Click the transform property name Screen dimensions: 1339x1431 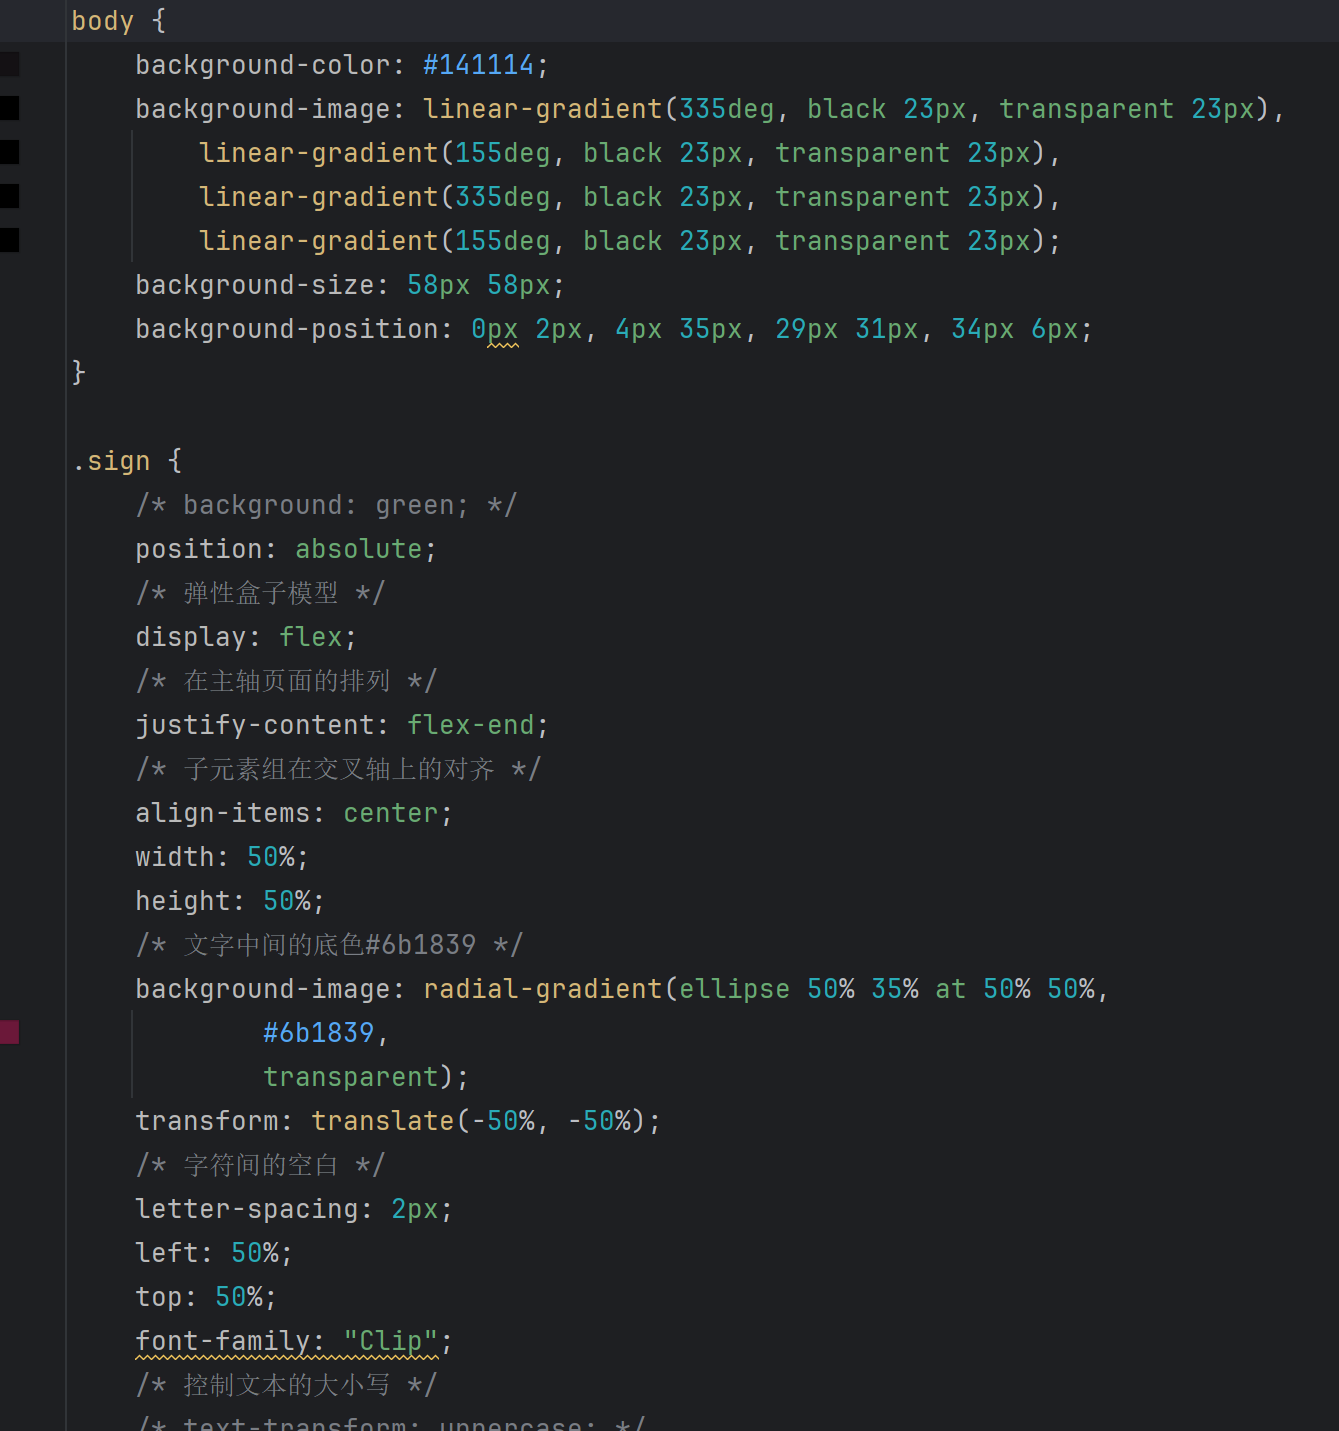click(207, 1121)
